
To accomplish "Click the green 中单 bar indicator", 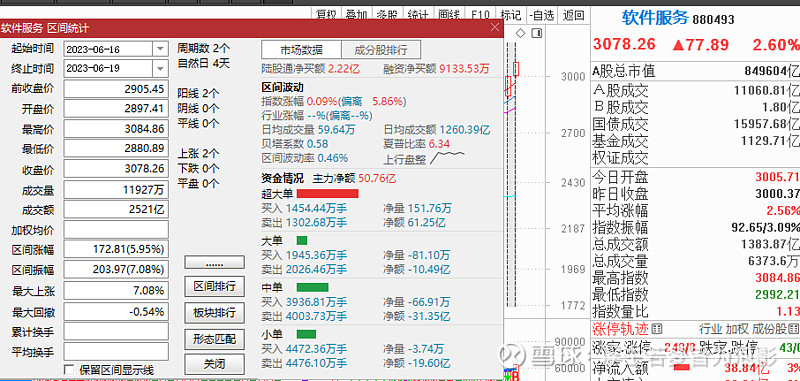I will click(x=312, y=287).
